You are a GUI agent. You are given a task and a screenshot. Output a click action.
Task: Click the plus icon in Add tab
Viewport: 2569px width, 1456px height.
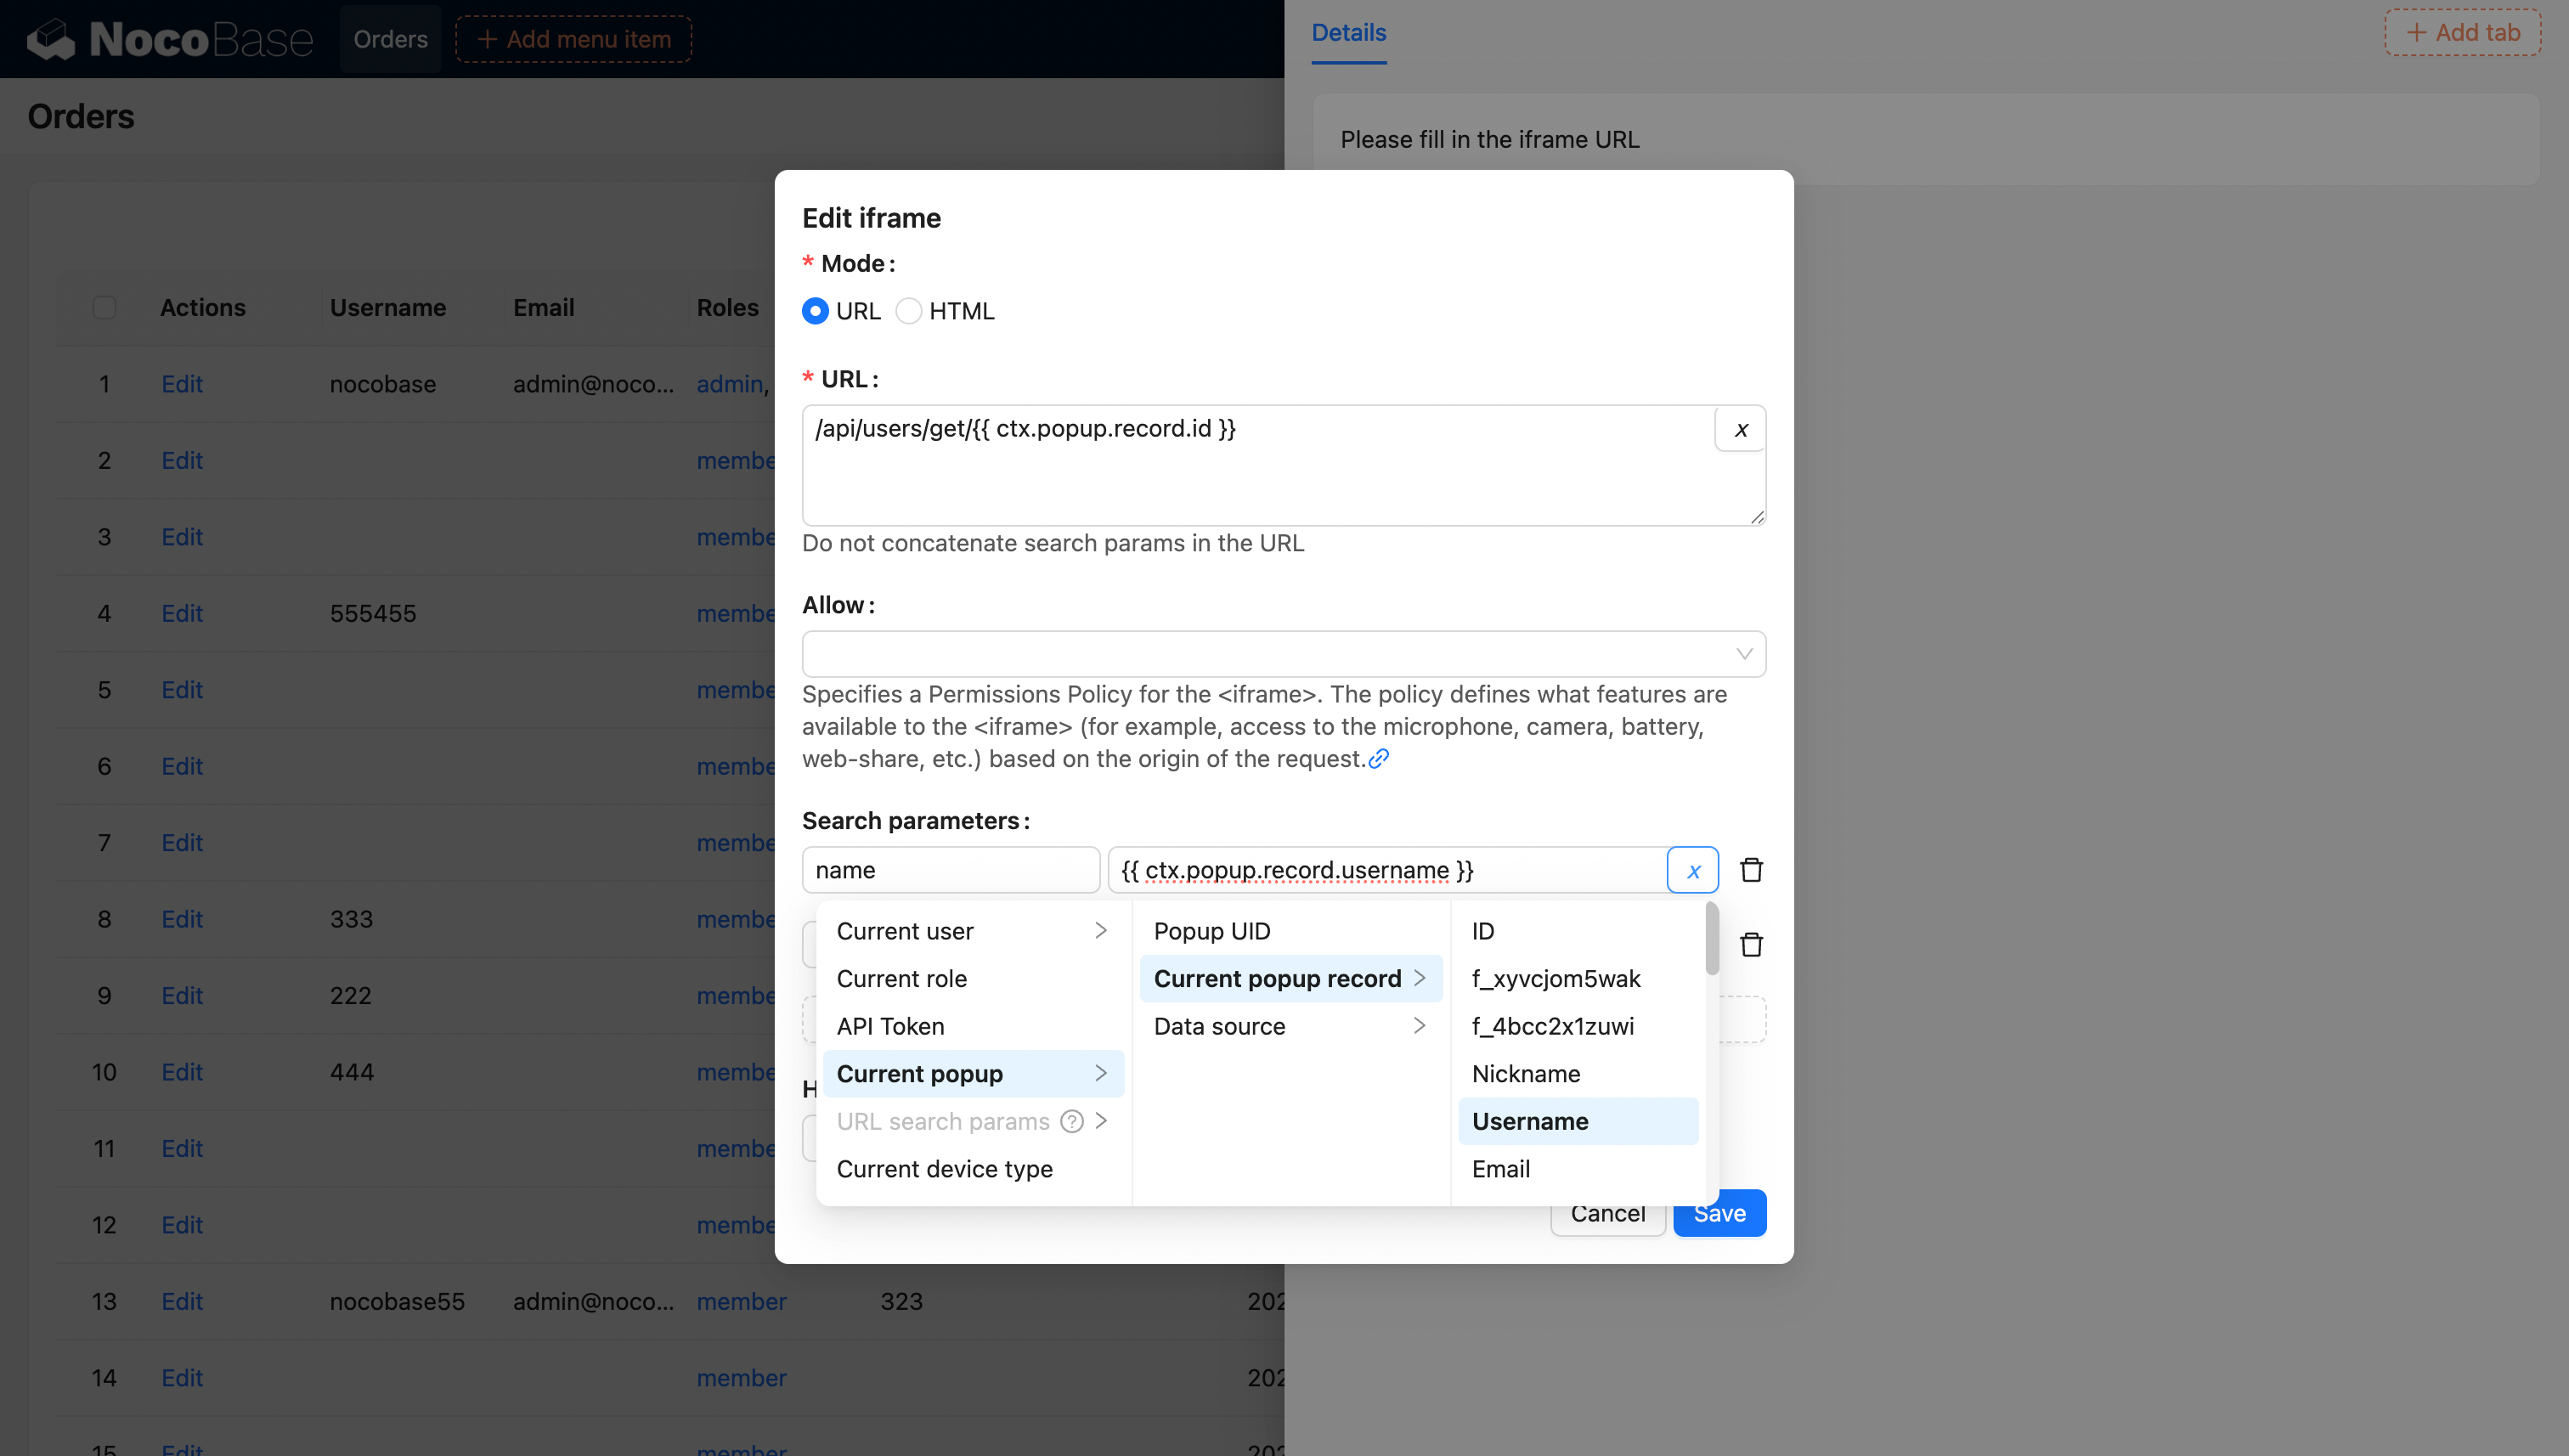[2416, 33]
